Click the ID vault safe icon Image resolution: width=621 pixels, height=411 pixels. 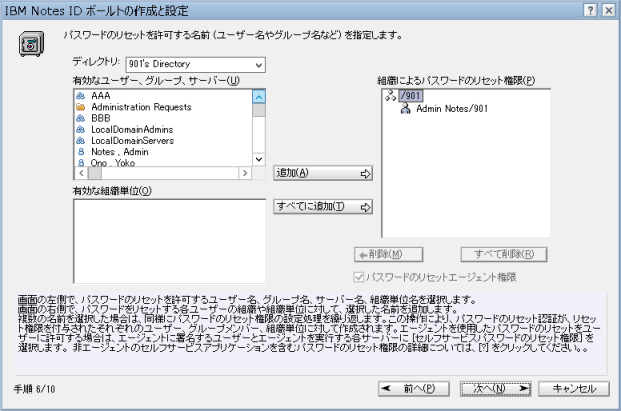(x=31, y=44)
